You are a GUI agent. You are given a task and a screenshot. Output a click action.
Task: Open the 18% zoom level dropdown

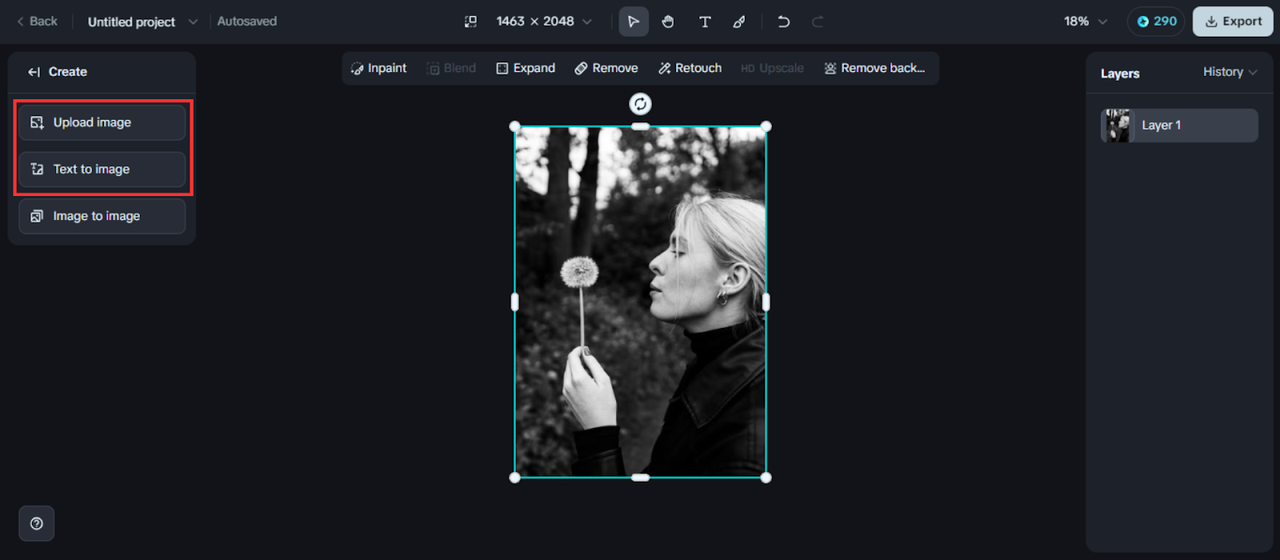pyautogui.click(x=1086, y=21)
